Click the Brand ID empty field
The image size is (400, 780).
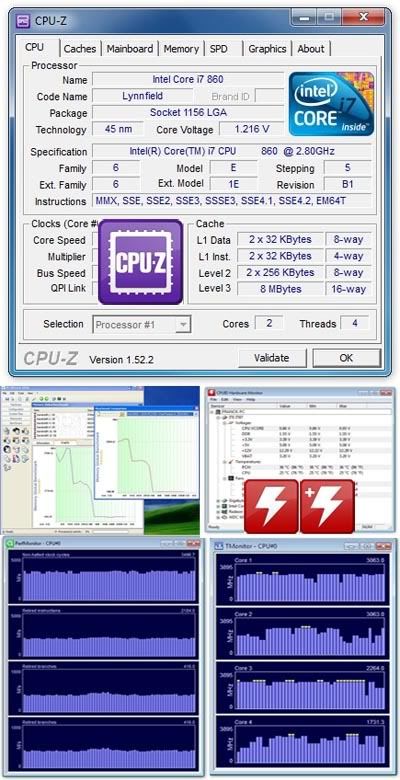tap(269, 96)
